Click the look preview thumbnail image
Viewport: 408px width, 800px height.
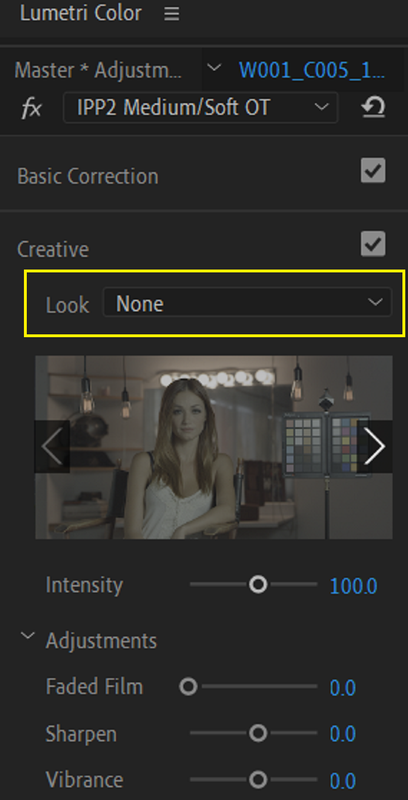[x=214, y=447]
